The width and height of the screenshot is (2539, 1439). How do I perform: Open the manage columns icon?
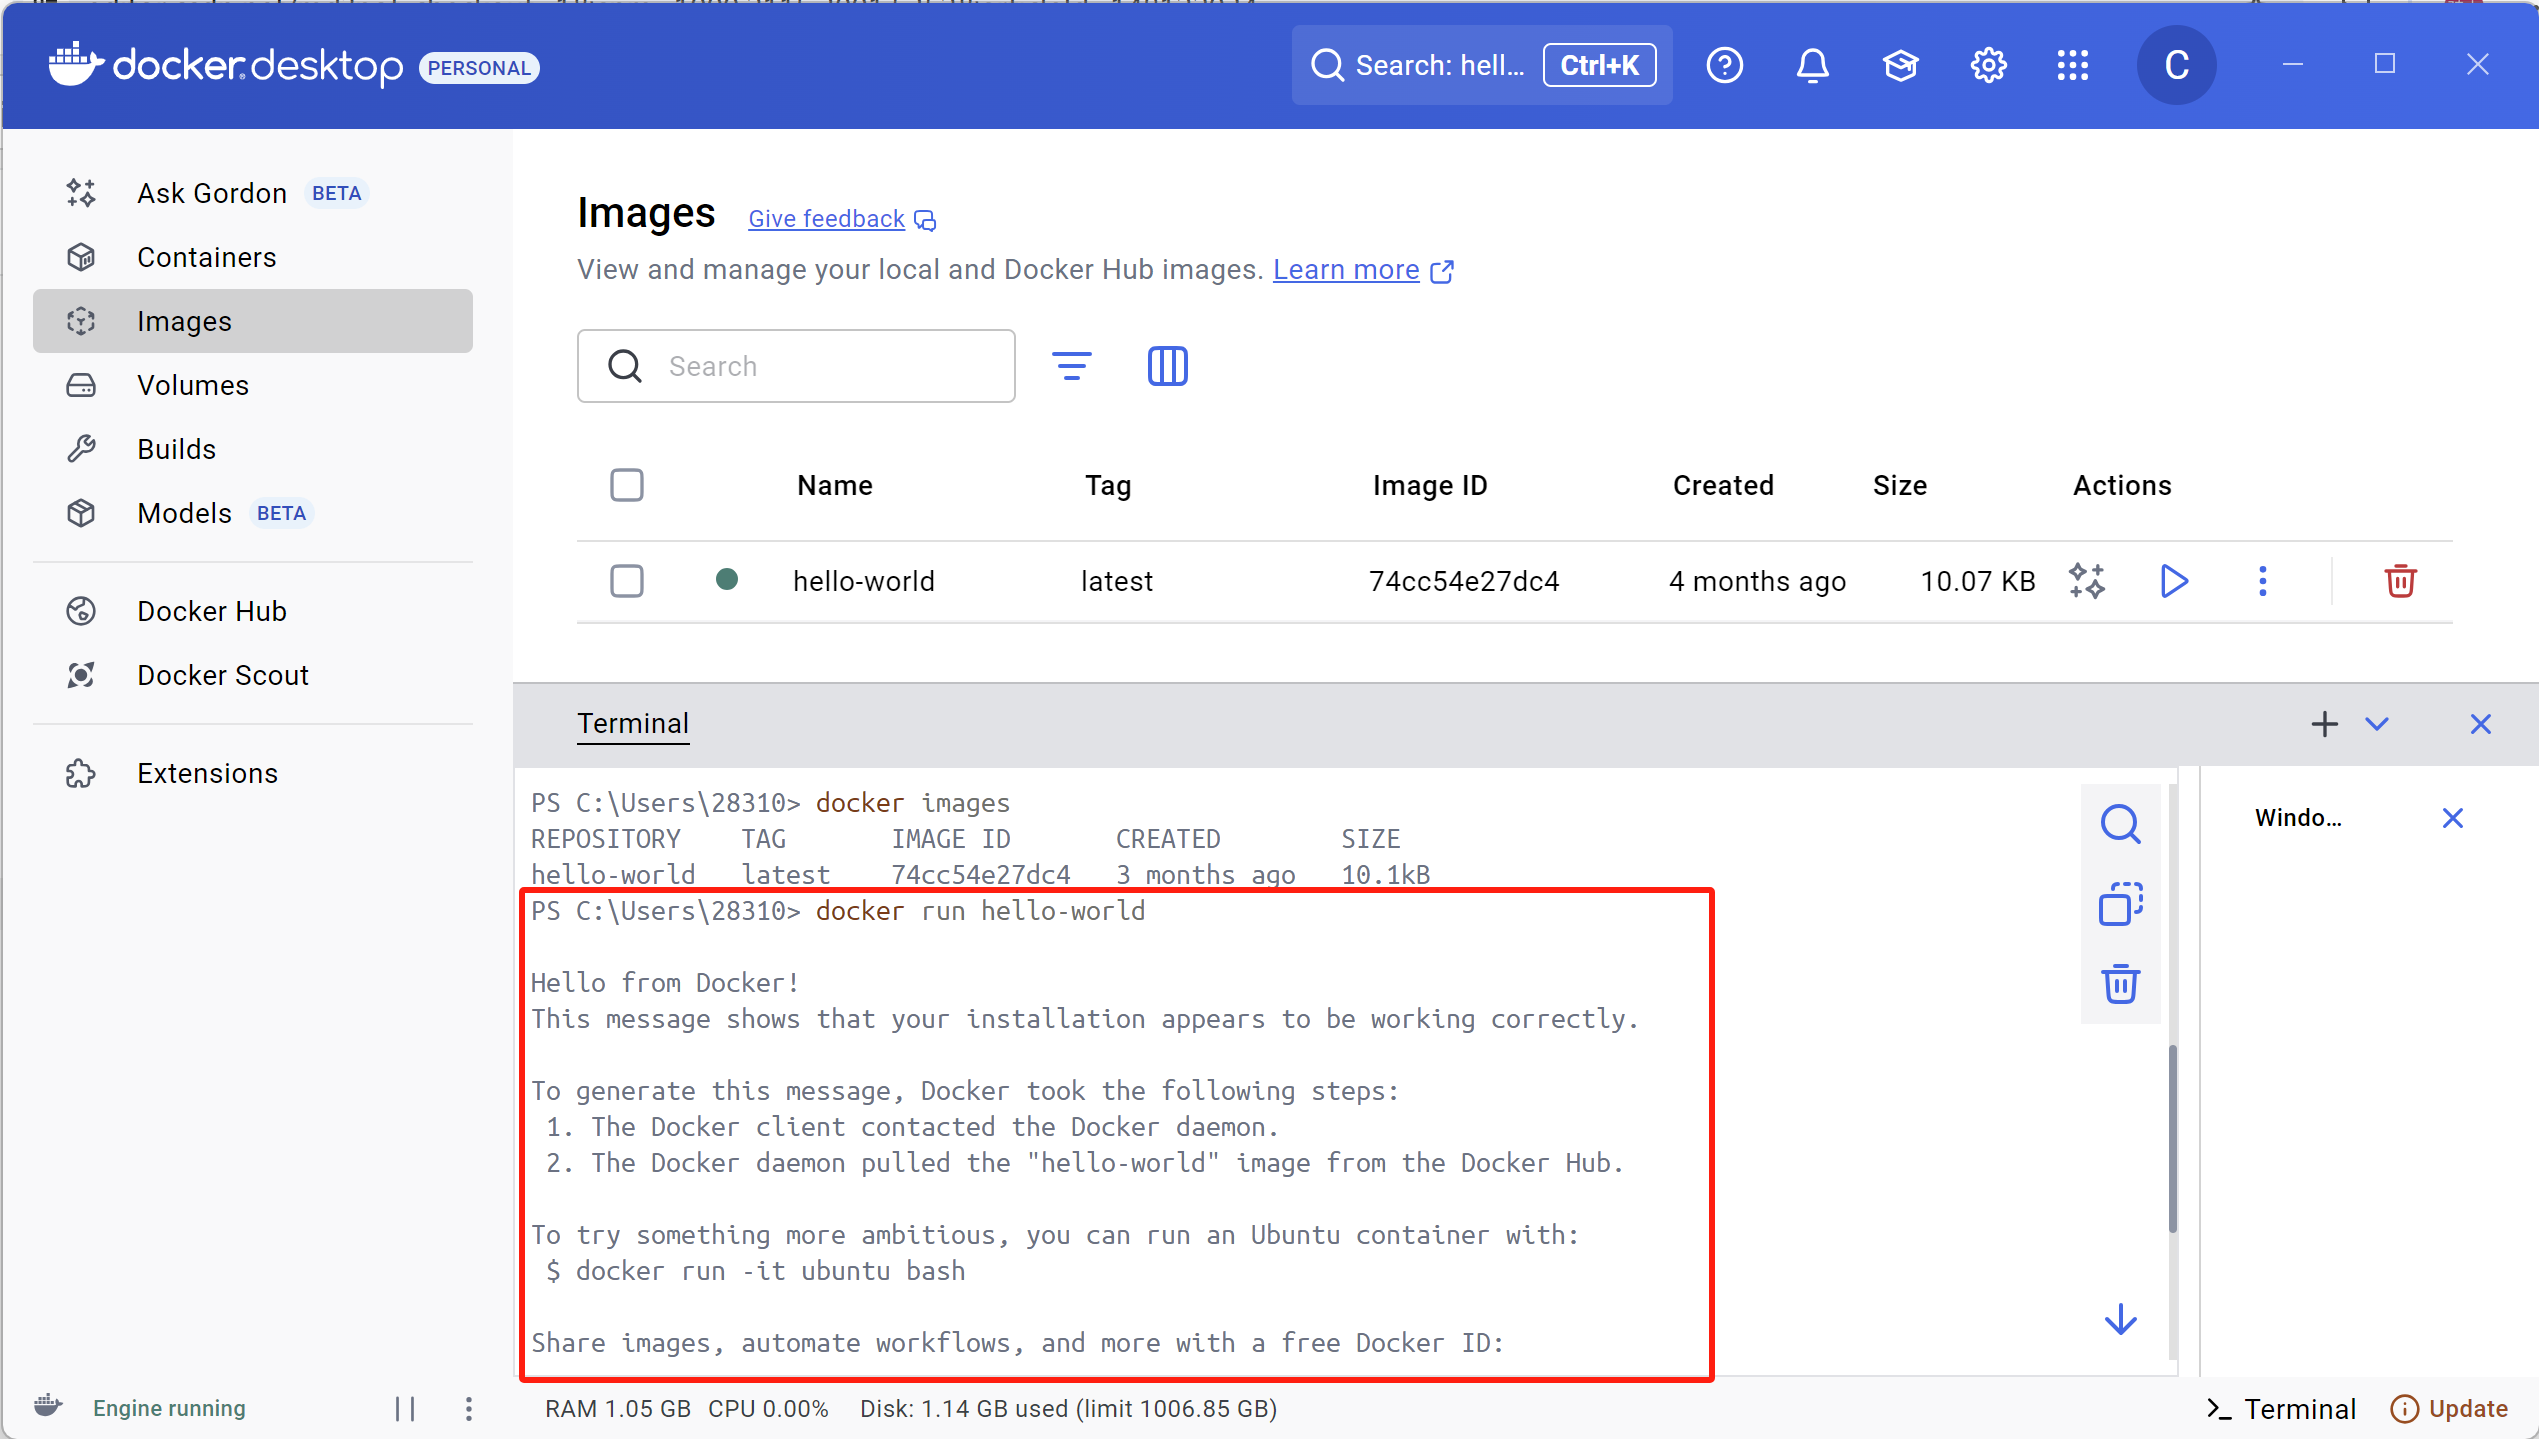tap(1167, 366)
